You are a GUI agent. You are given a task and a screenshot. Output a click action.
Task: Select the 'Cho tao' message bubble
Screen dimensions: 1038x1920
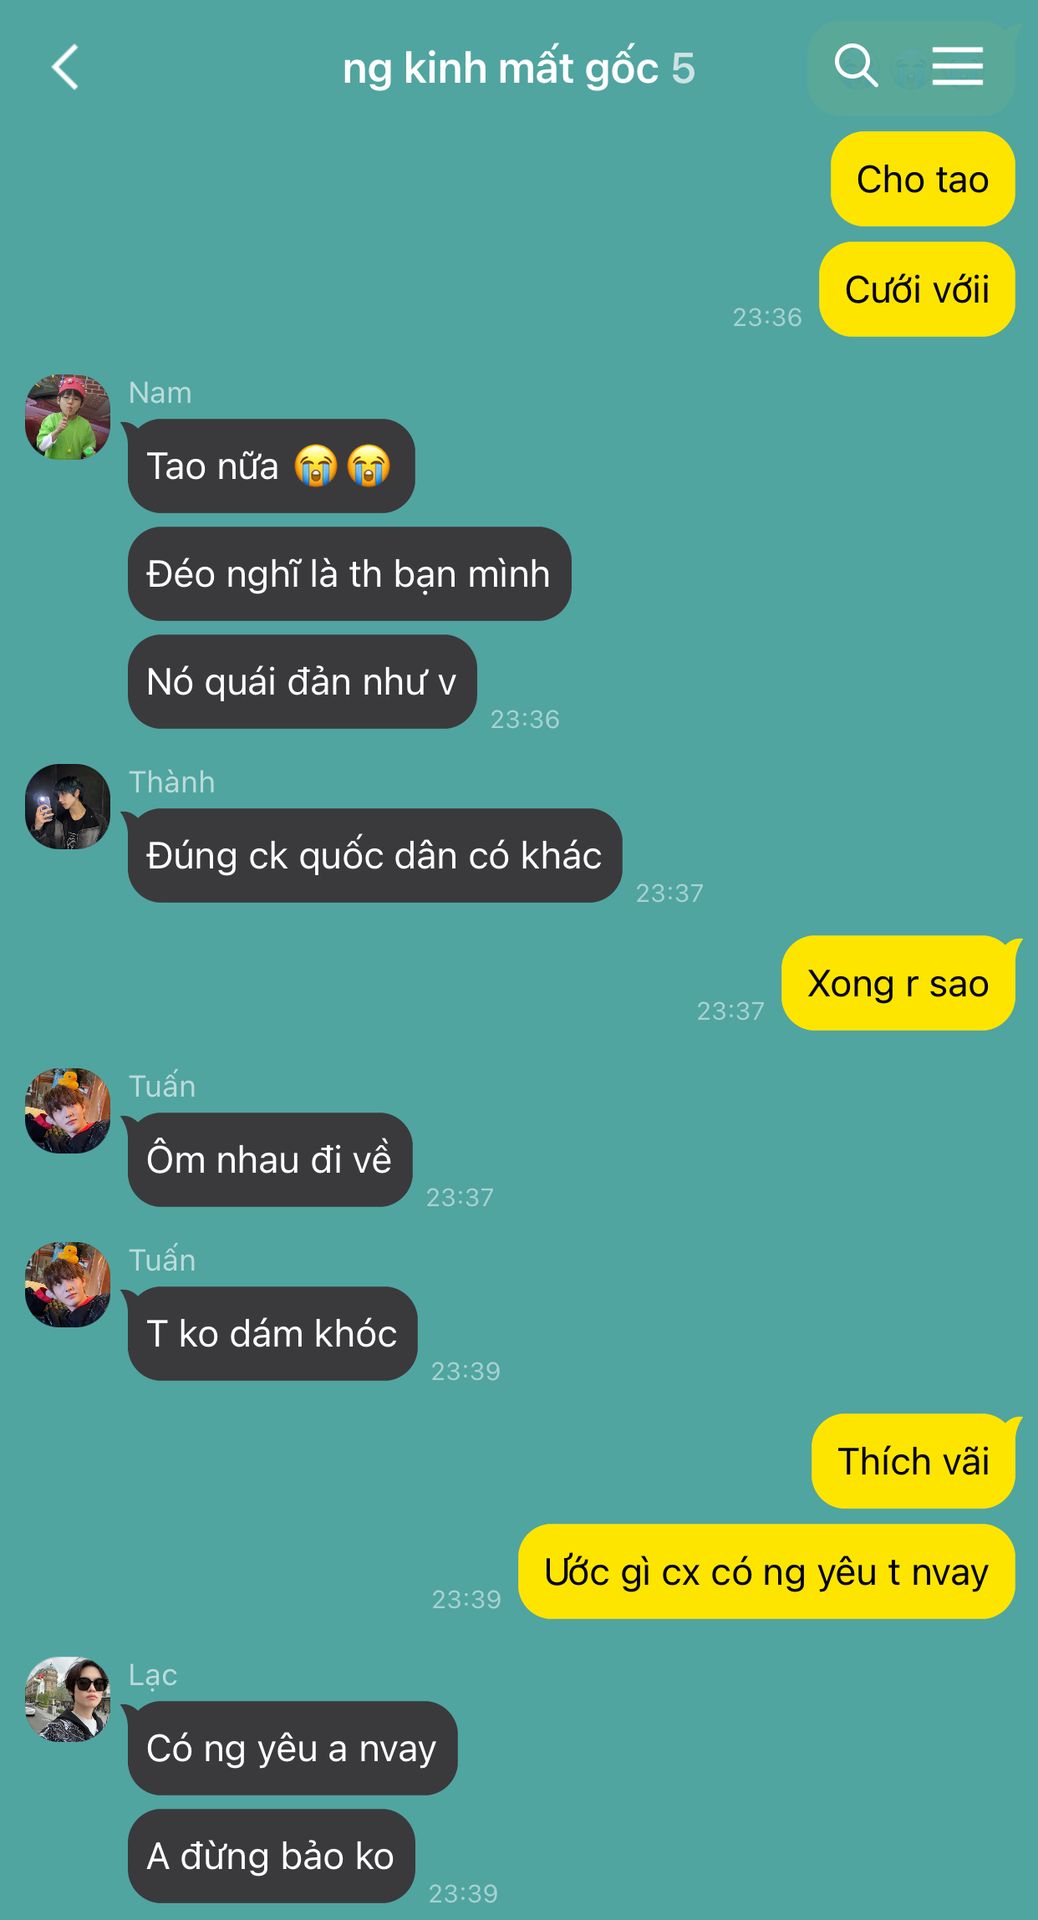point(923,179)
